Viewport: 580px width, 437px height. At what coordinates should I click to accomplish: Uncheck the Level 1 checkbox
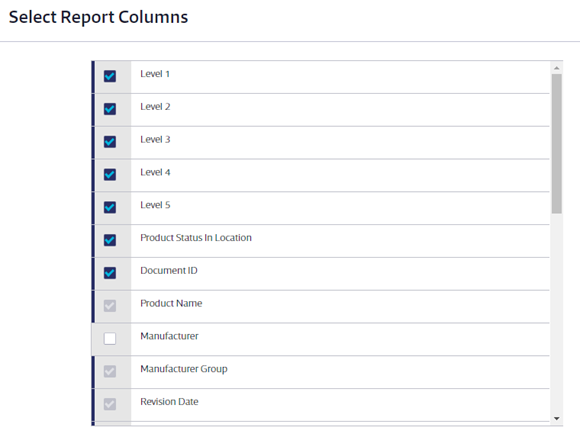click(x=110, y=76)
